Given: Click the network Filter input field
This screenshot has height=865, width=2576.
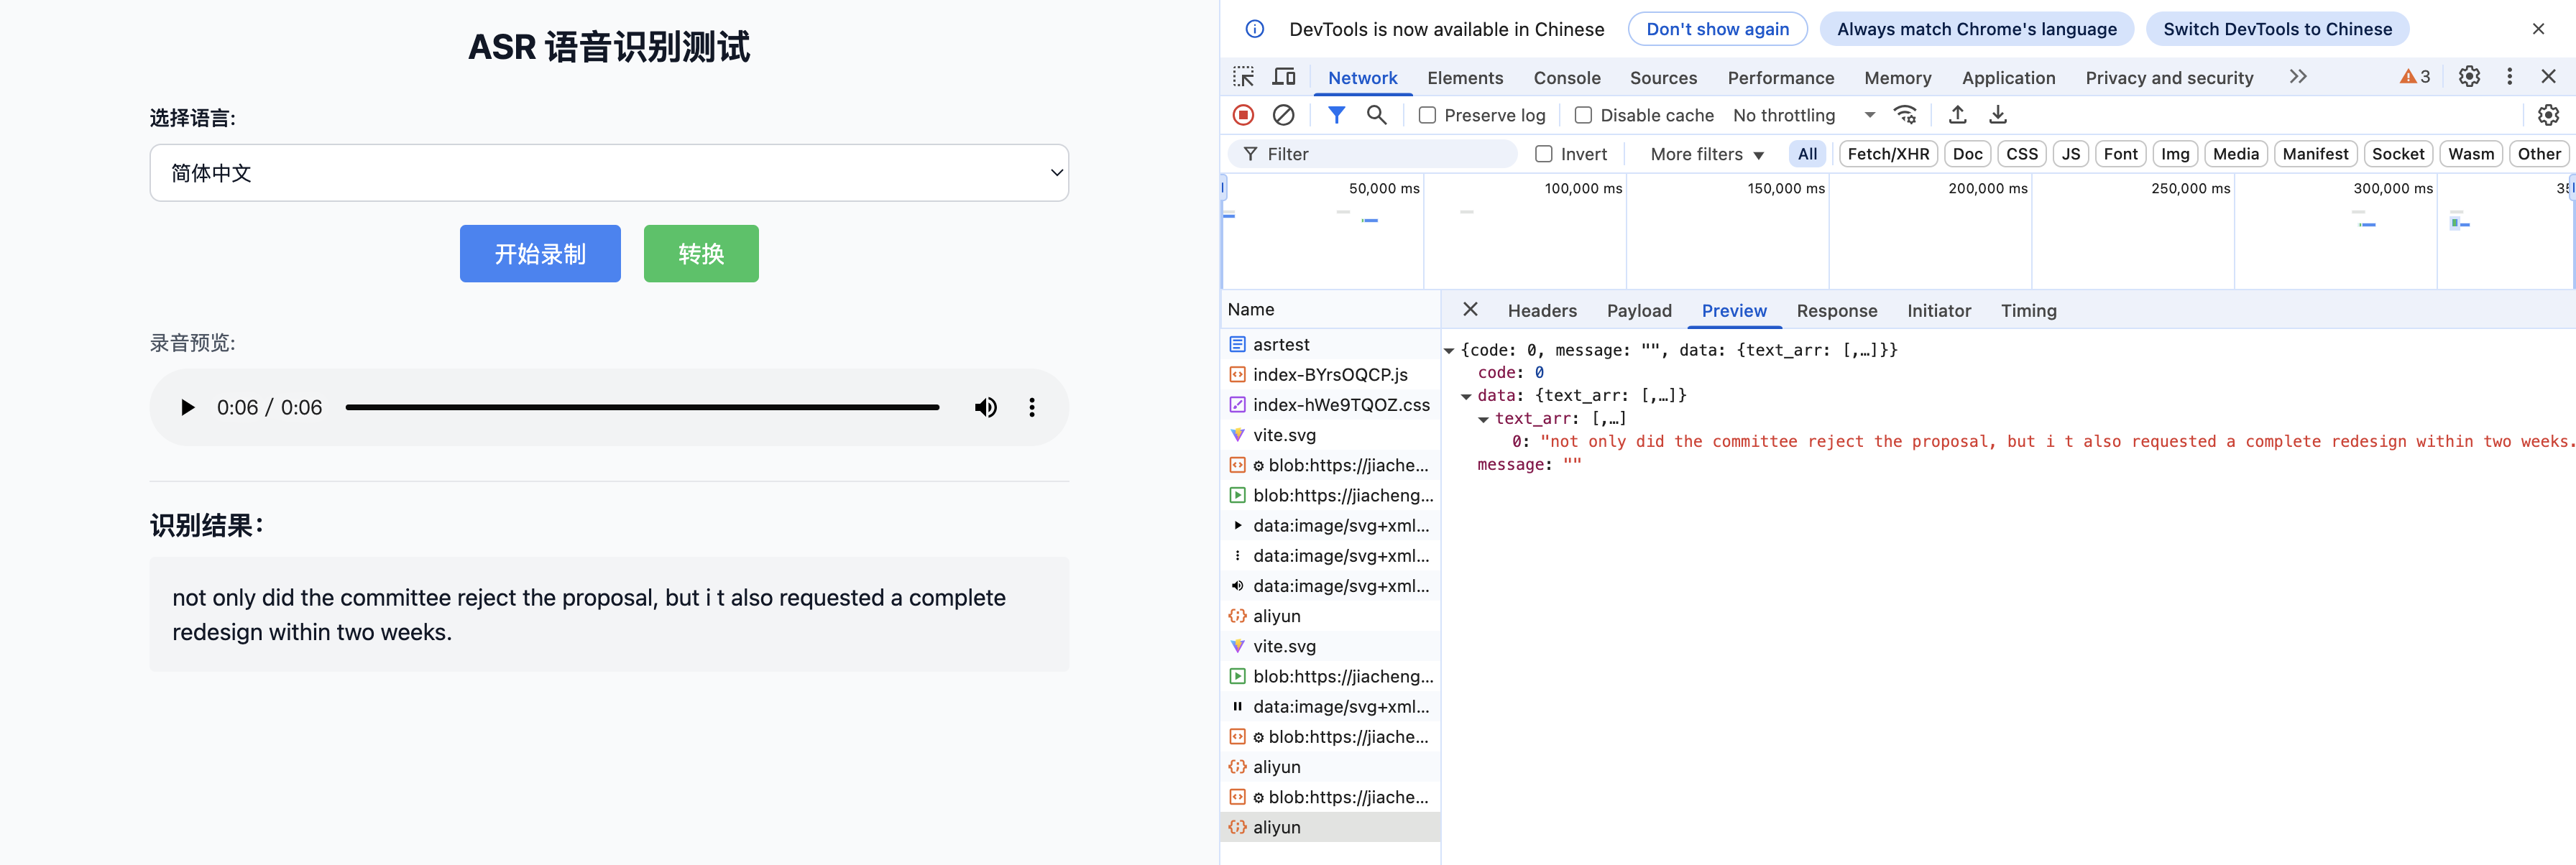Looking at the screenshot, I should pos(1385,154).
